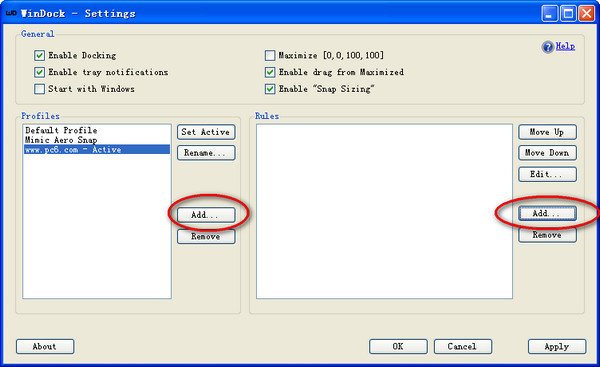Click the Move Down rule button
This screenshot has width=600, height=367.
tap(547, 153)
